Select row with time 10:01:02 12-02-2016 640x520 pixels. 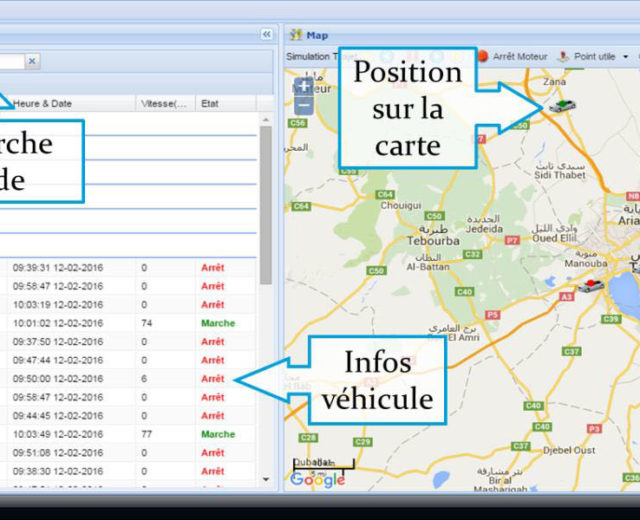[x=58, y=323]
